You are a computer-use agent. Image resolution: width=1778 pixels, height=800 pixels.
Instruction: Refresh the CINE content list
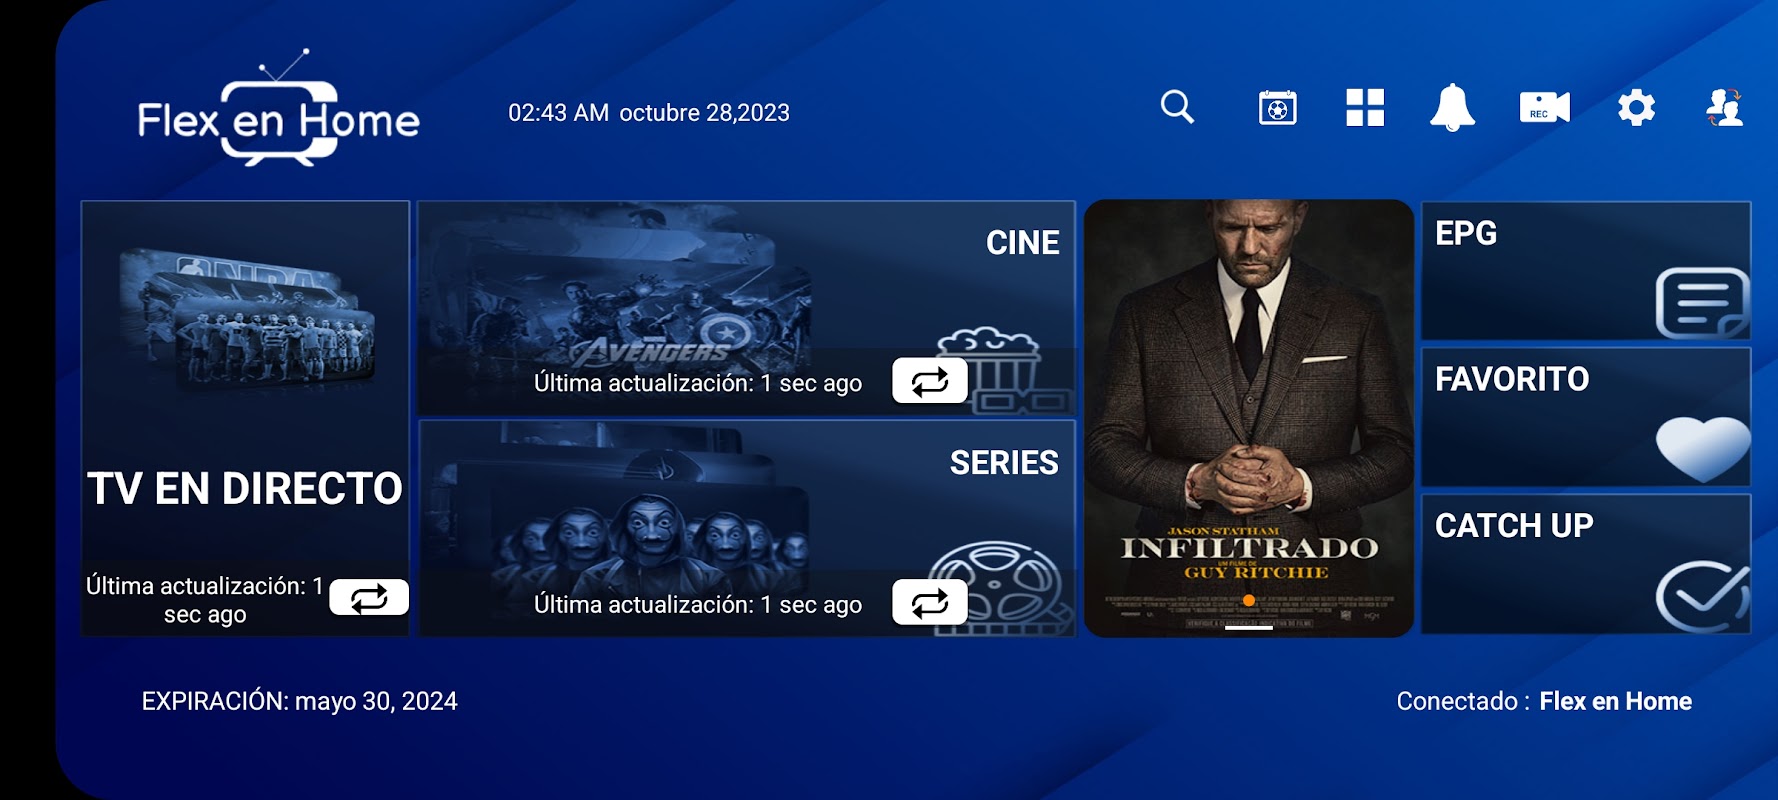click(929, 381)
